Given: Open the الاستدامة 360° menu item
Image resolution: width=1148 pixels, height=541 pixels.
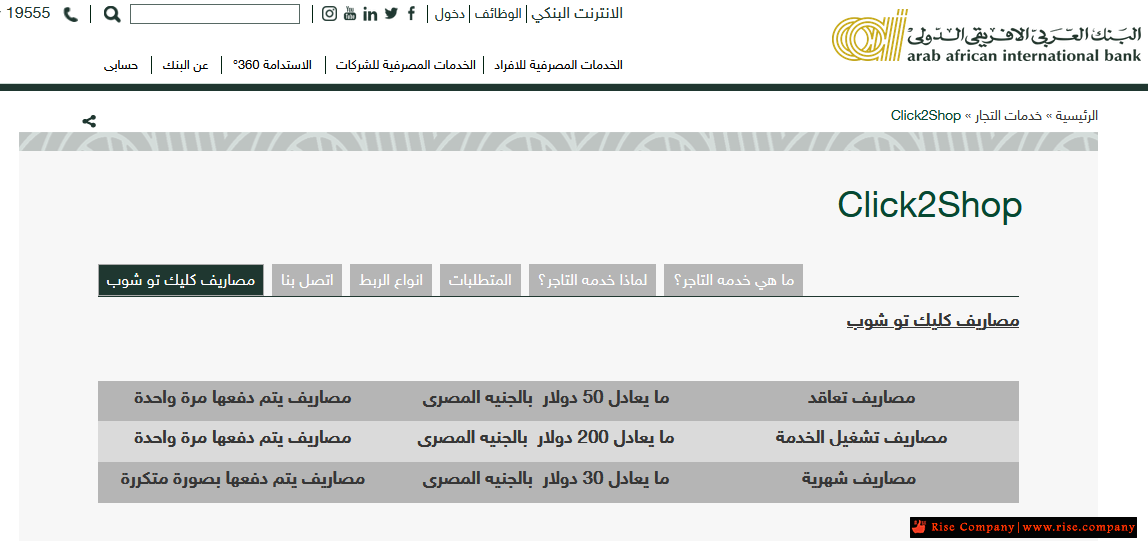Looking at the screenshot, I should point(272,65).
